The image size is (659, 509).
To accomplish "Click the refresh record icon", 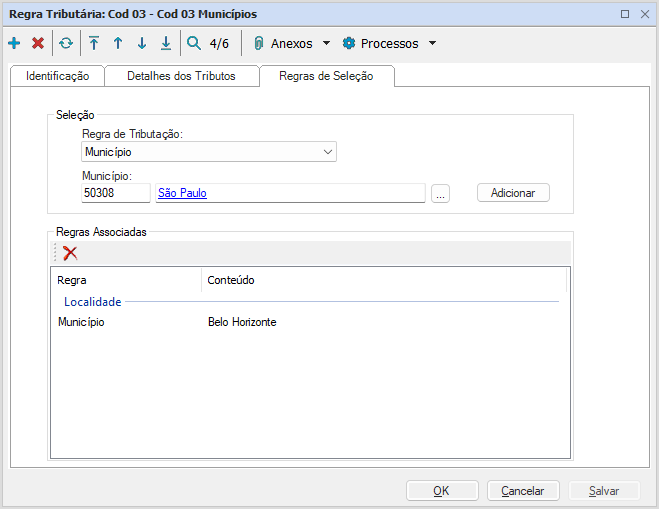I will pyautogui.click(x=66, y=43).
